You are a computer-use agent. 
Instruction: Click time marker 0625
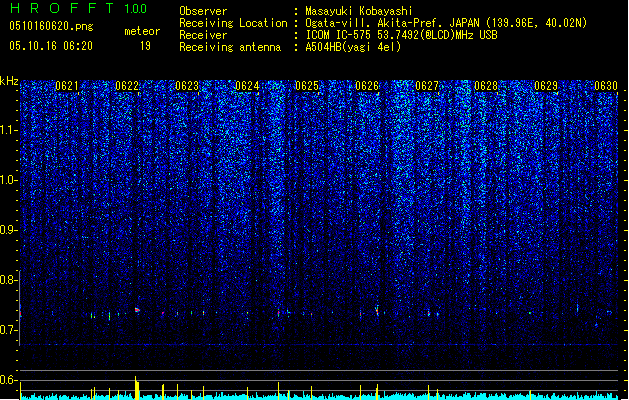[307, 86]
